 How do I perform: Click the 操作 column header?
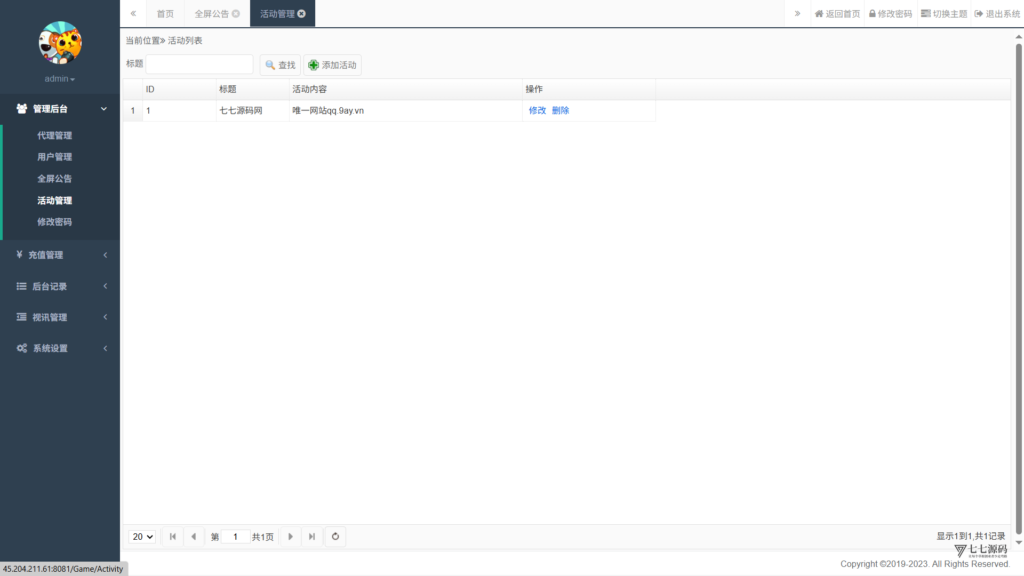(589, 89)
